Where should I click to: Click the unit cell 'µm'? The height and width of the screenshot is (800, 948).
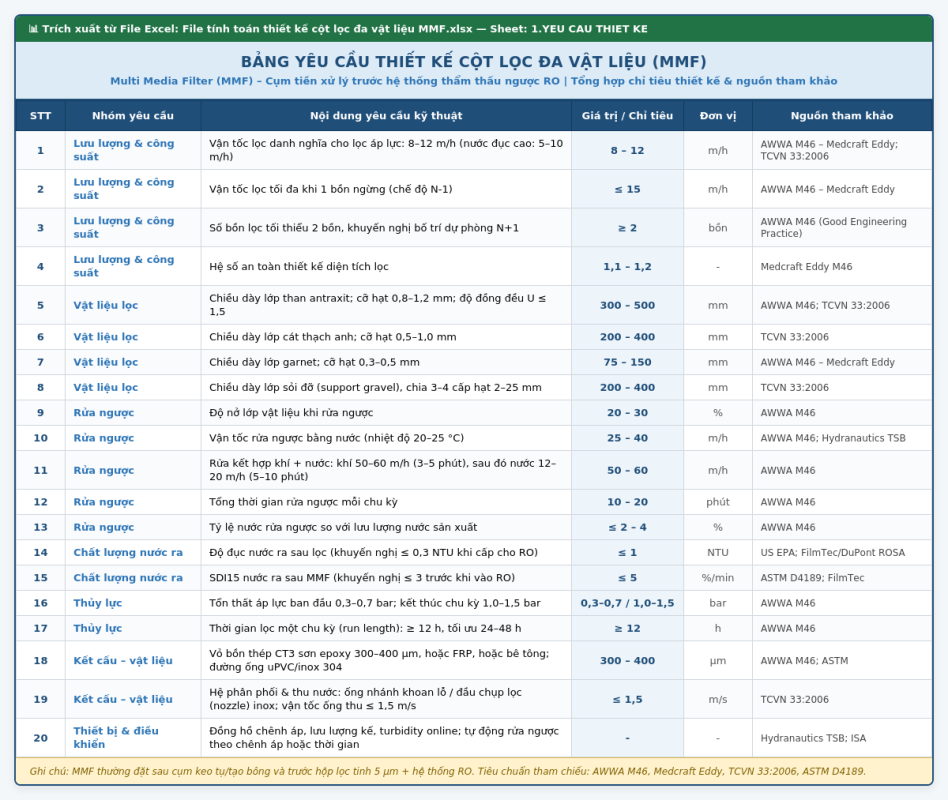click(x=718, y=661)
